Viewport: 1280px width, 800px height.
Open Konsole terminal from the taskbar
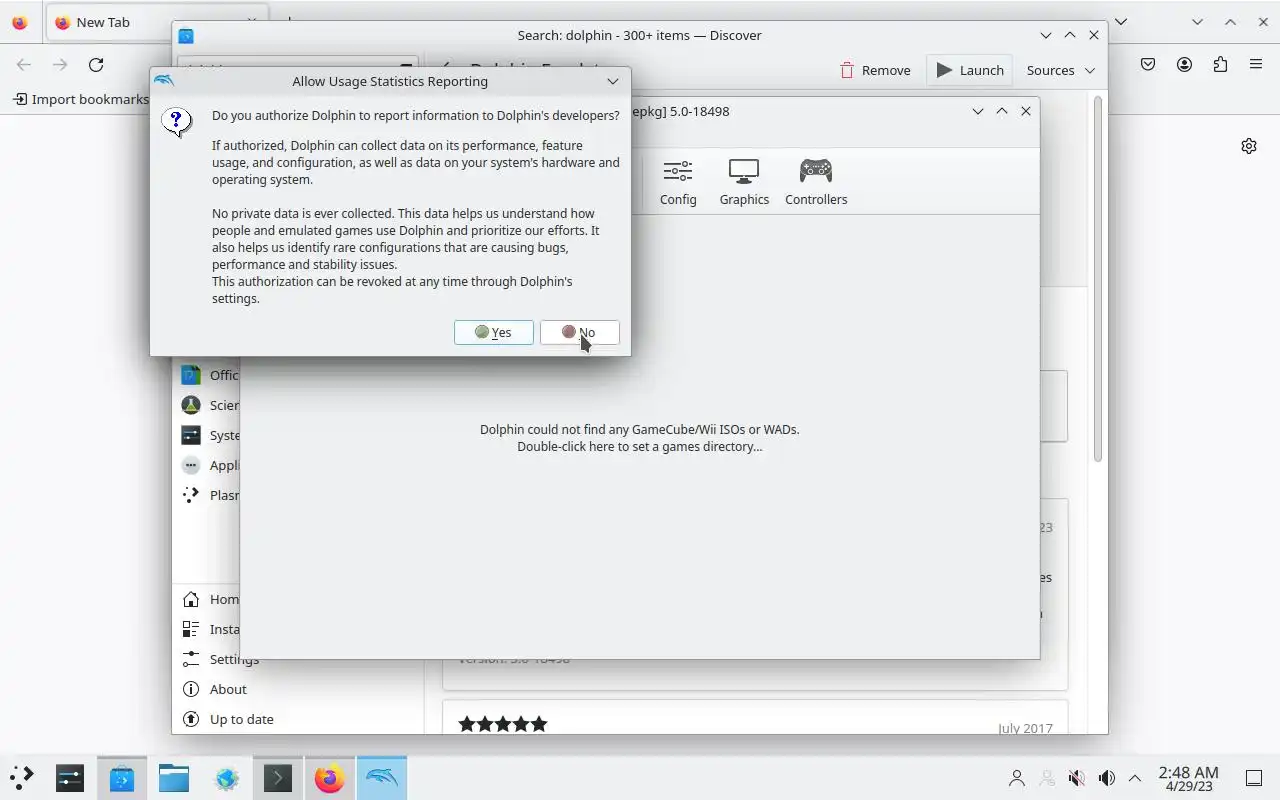coord(278,777)
